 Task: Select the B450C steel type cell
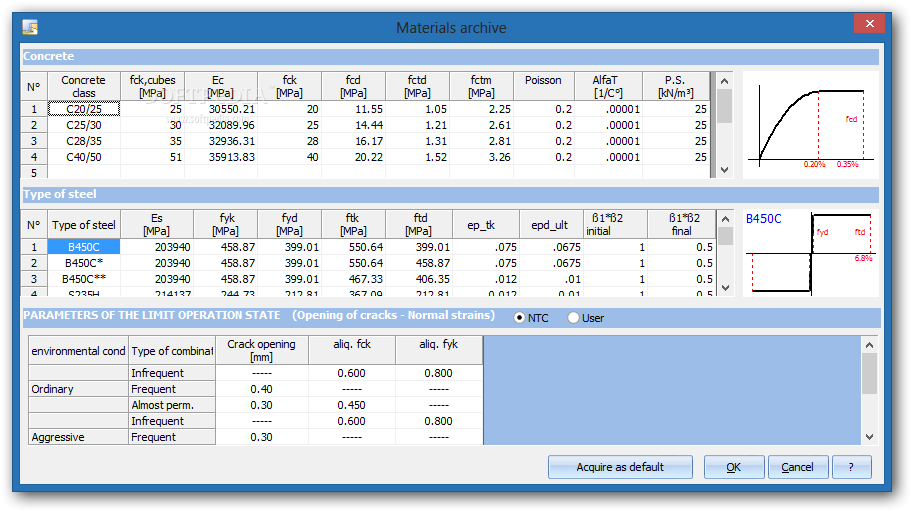pos(84,247)
